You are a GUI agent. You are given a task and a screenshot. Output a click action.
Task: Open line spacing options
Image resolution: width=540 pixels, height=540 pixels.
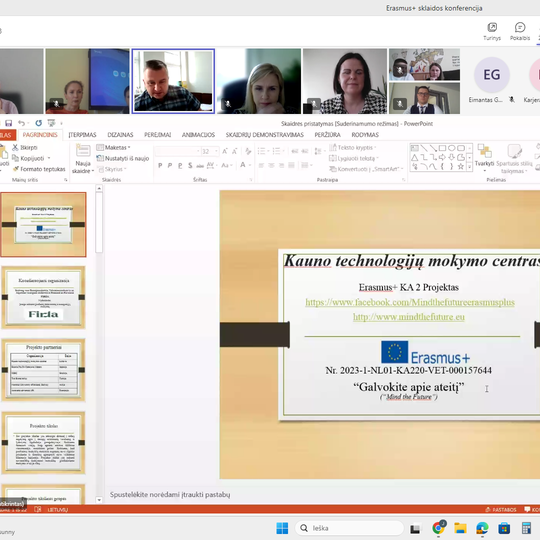coord(319,151)
